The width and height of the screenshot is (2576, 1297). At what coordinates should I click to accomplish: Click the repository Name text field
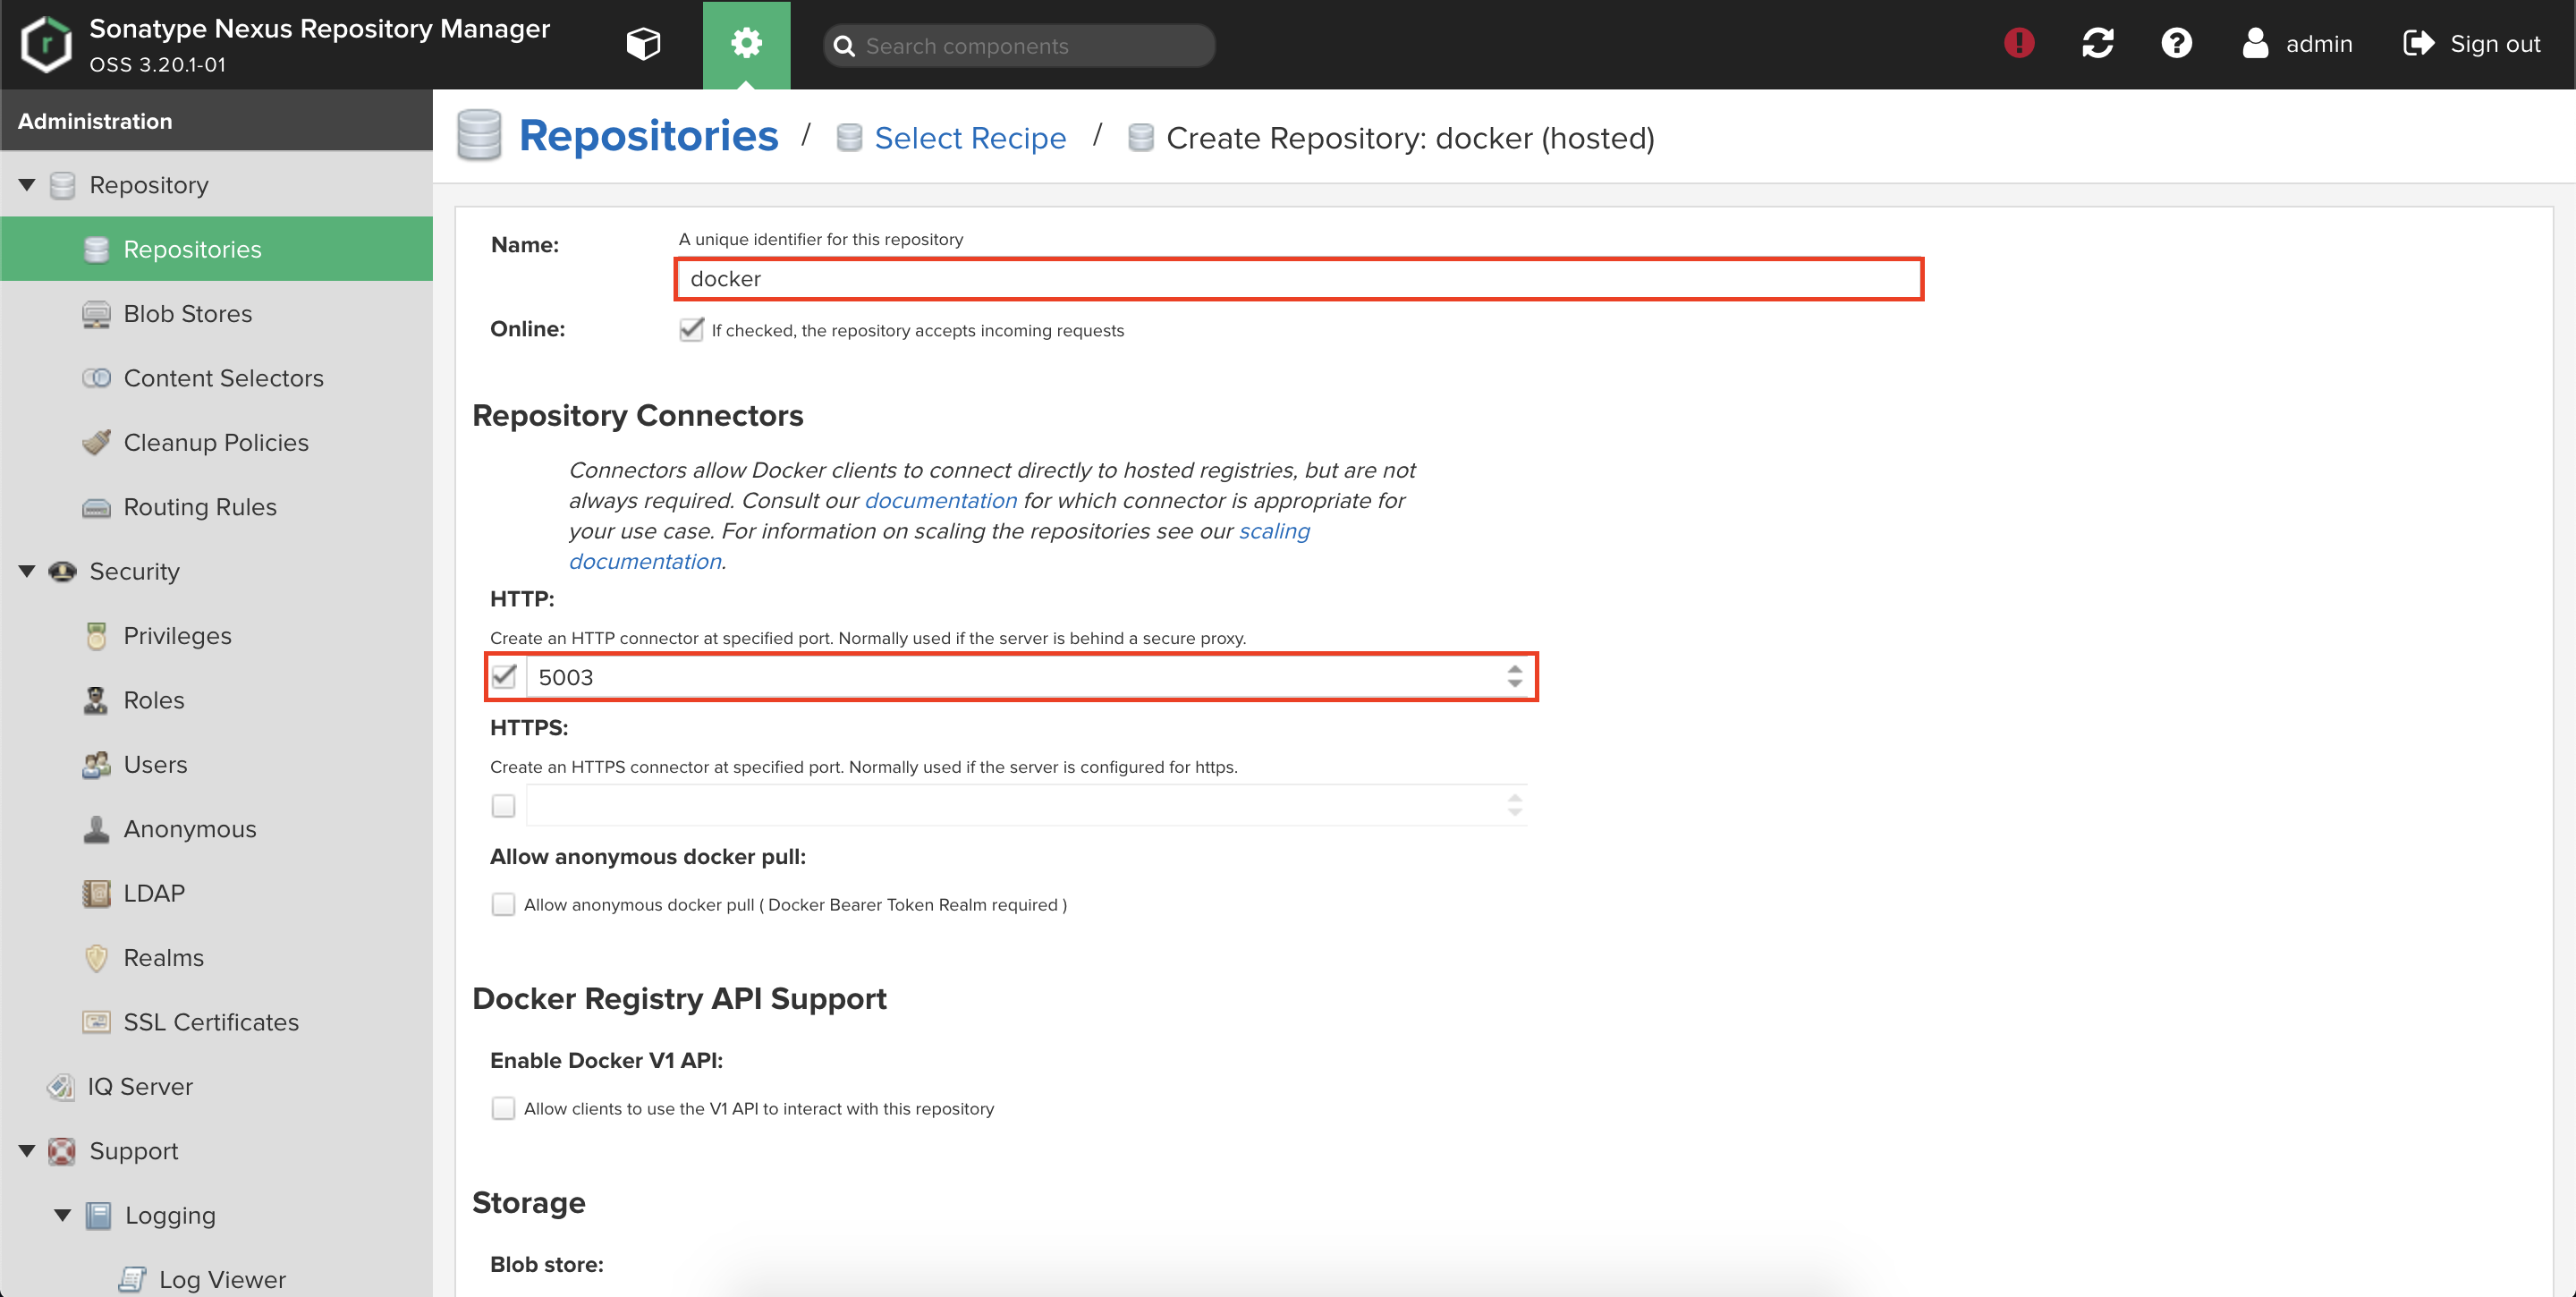1299,279
